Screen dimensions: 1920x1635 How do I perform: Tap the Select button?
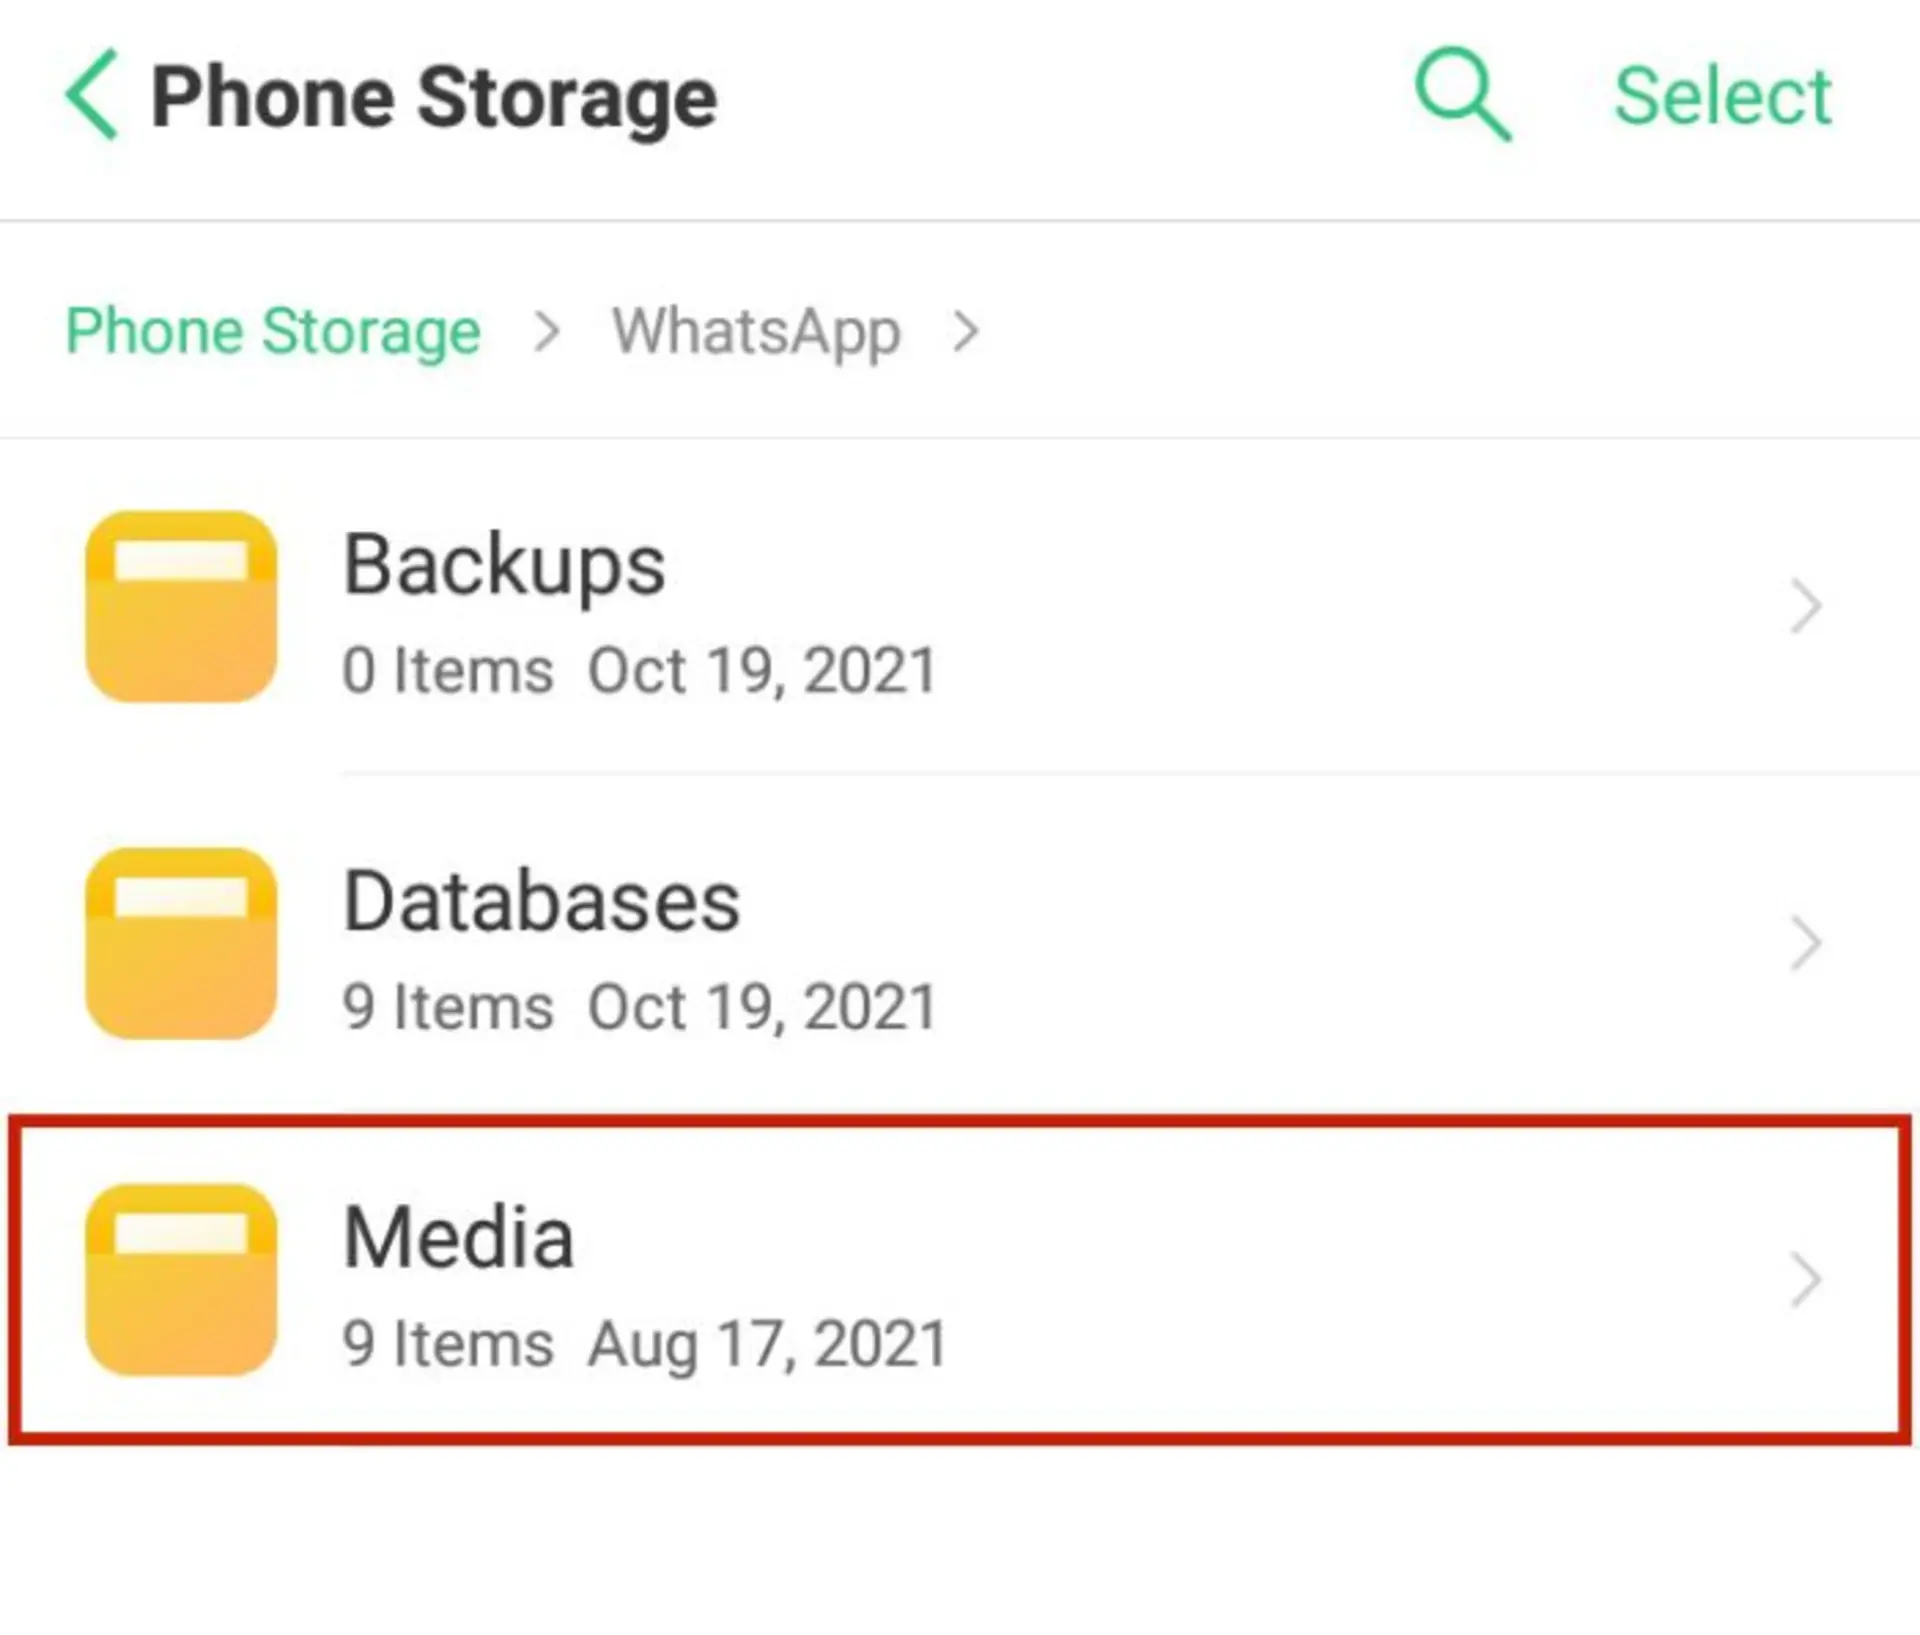(x=1723, y=96)
